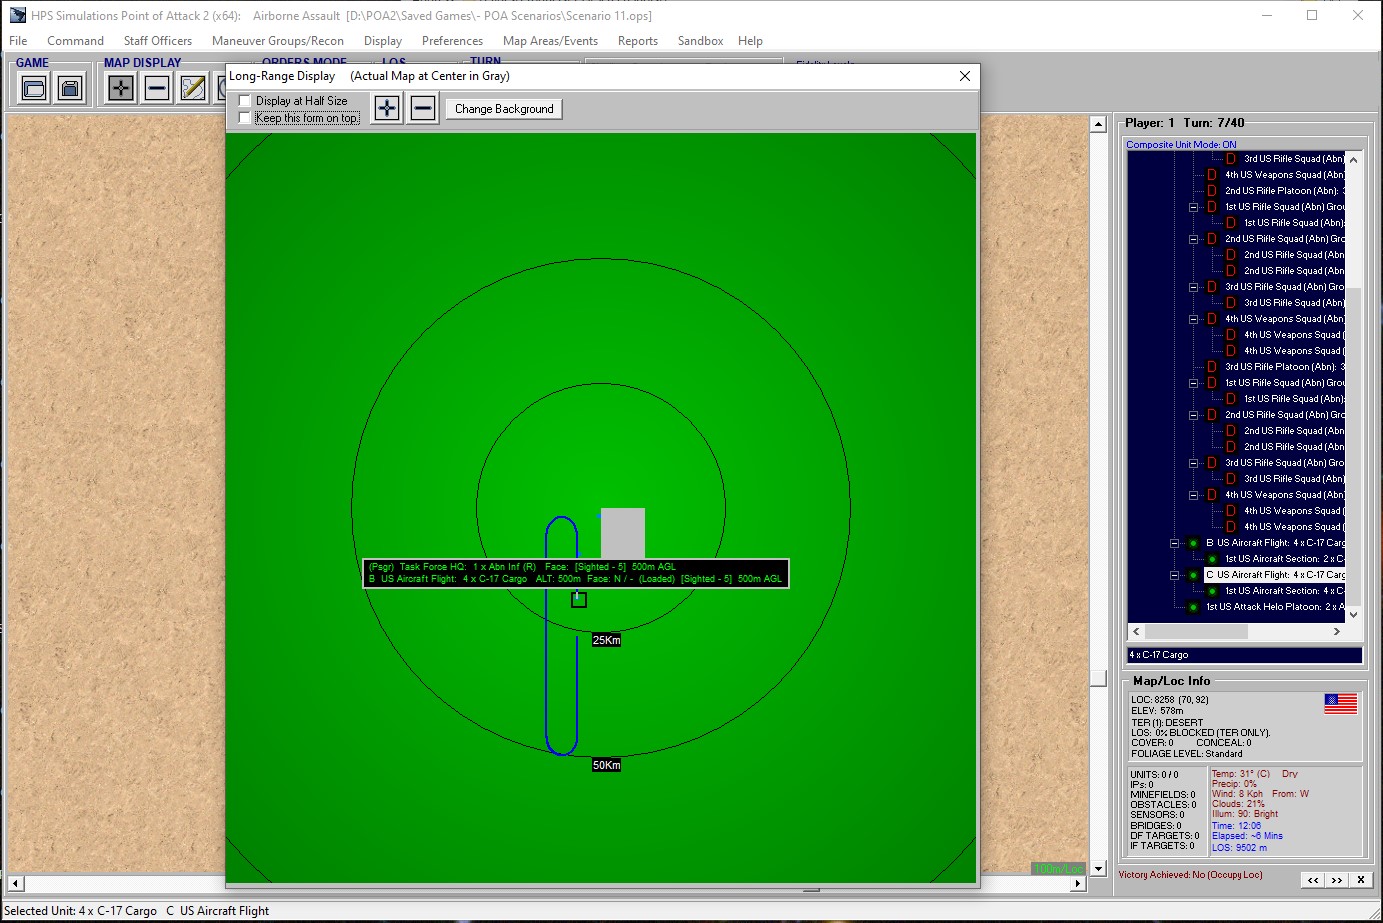Close the Long-Range Display dialog

point(965,76)
